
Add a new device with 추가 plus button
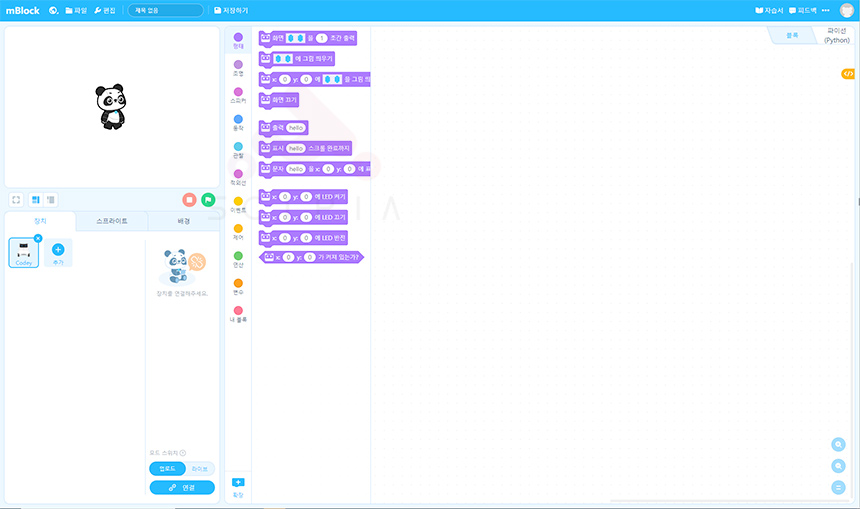click(58, 253)
